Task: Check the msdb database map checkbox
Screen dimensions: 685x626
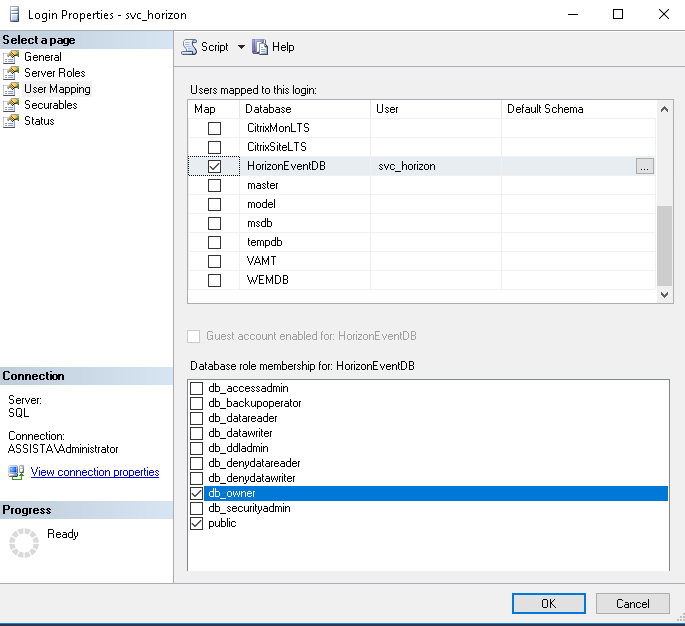Action: point(214,223)
